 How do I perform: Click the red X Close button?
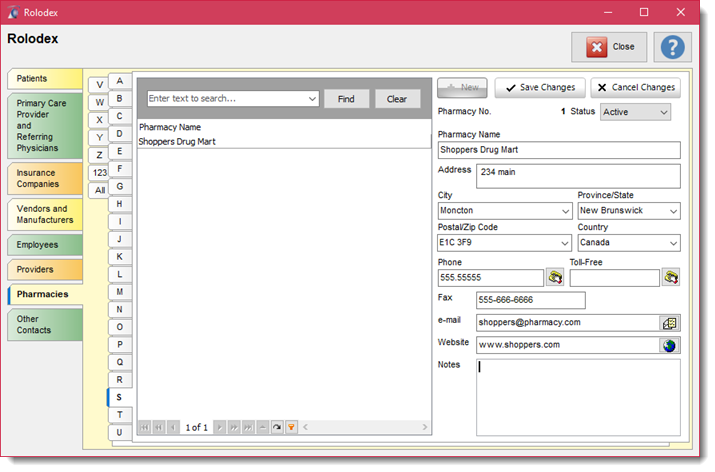(609, 47)
